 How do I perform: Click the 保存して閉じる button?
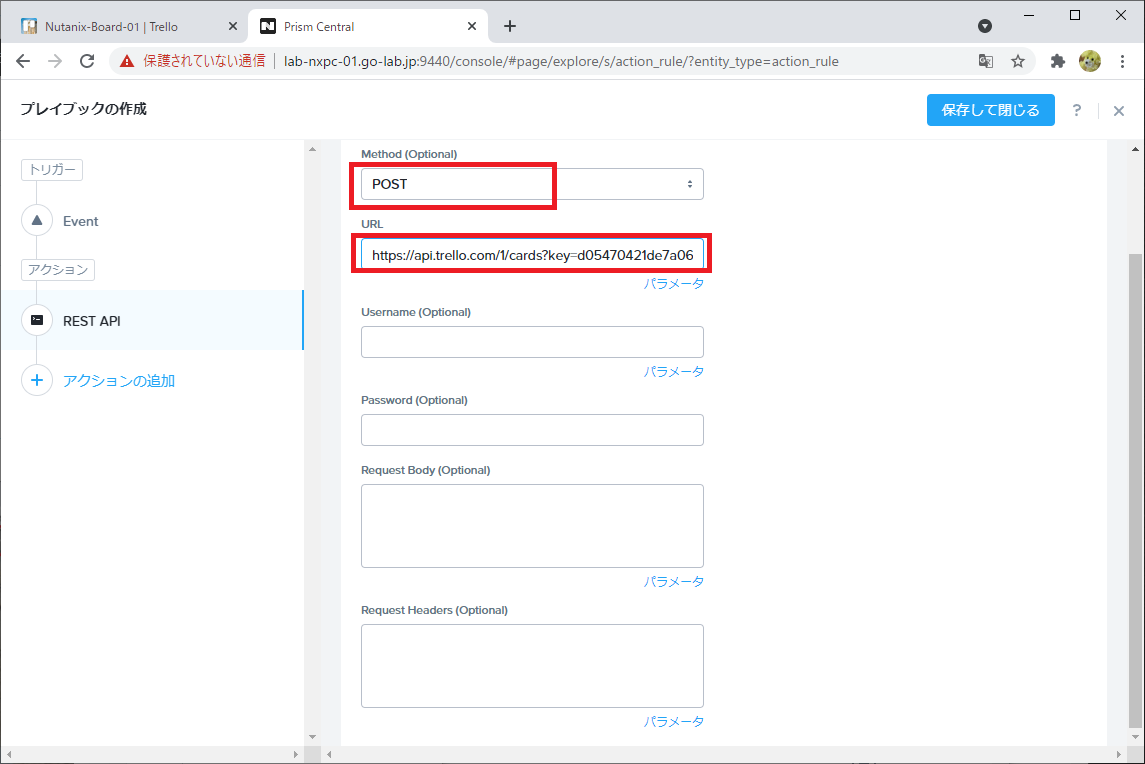(990, 110)
